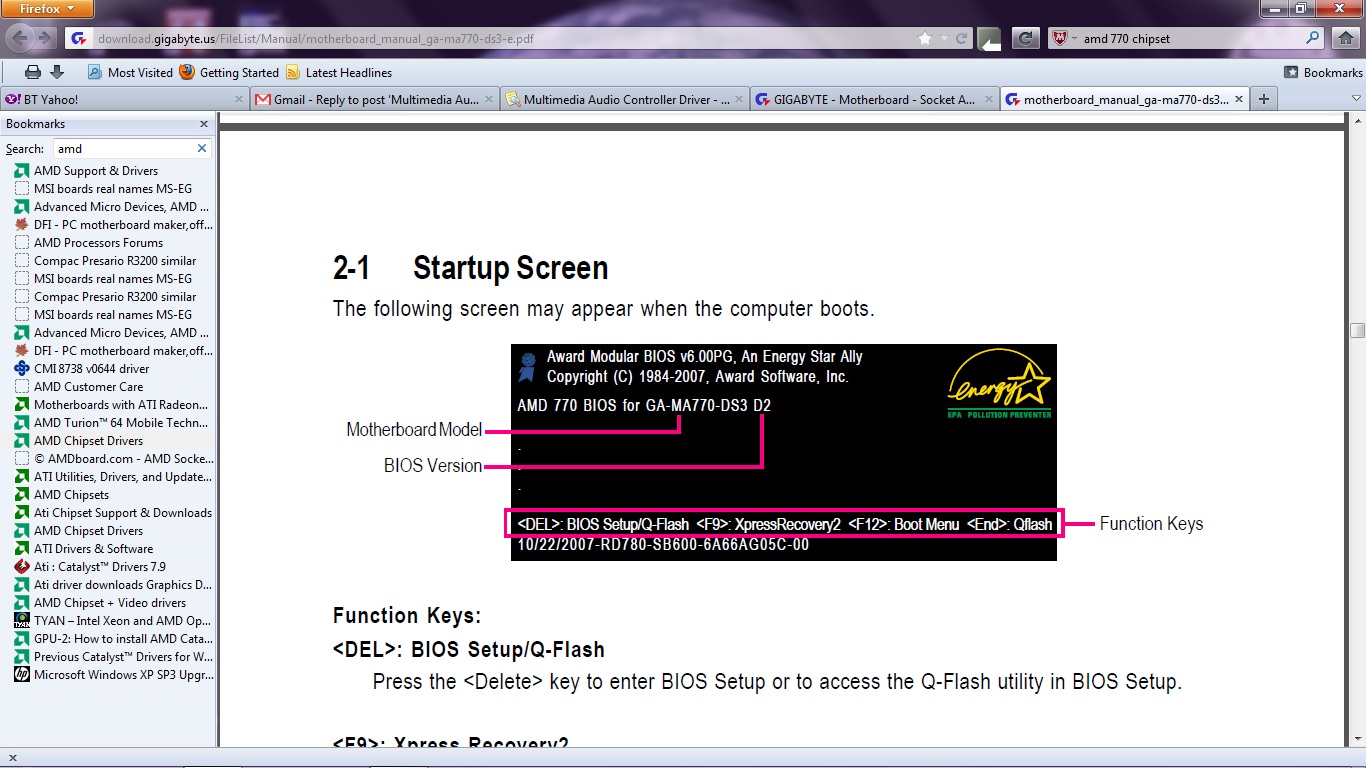The height and width of the screenshot is (768, 1366).
Task: Open ATI Drivers & Software bookmark
Action: (x=93, y=549)
